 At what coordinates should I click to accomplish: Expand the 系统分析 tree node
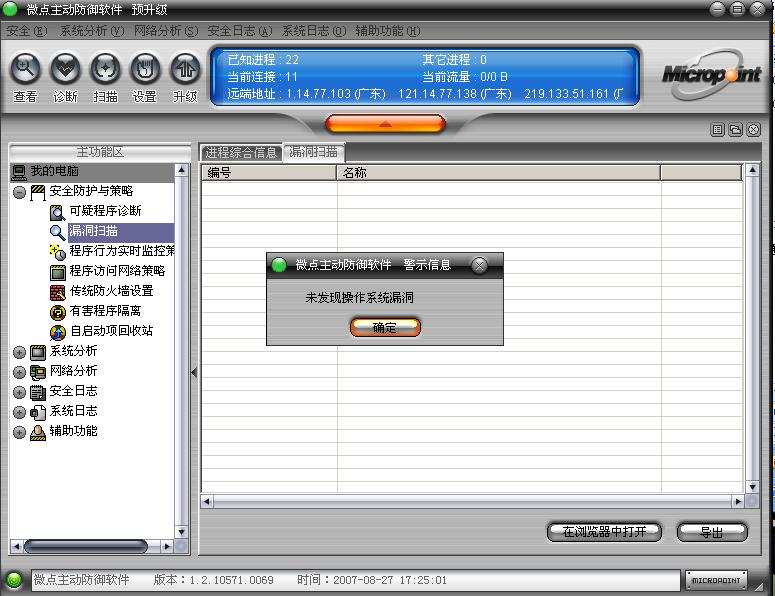[x=19, y=352]
